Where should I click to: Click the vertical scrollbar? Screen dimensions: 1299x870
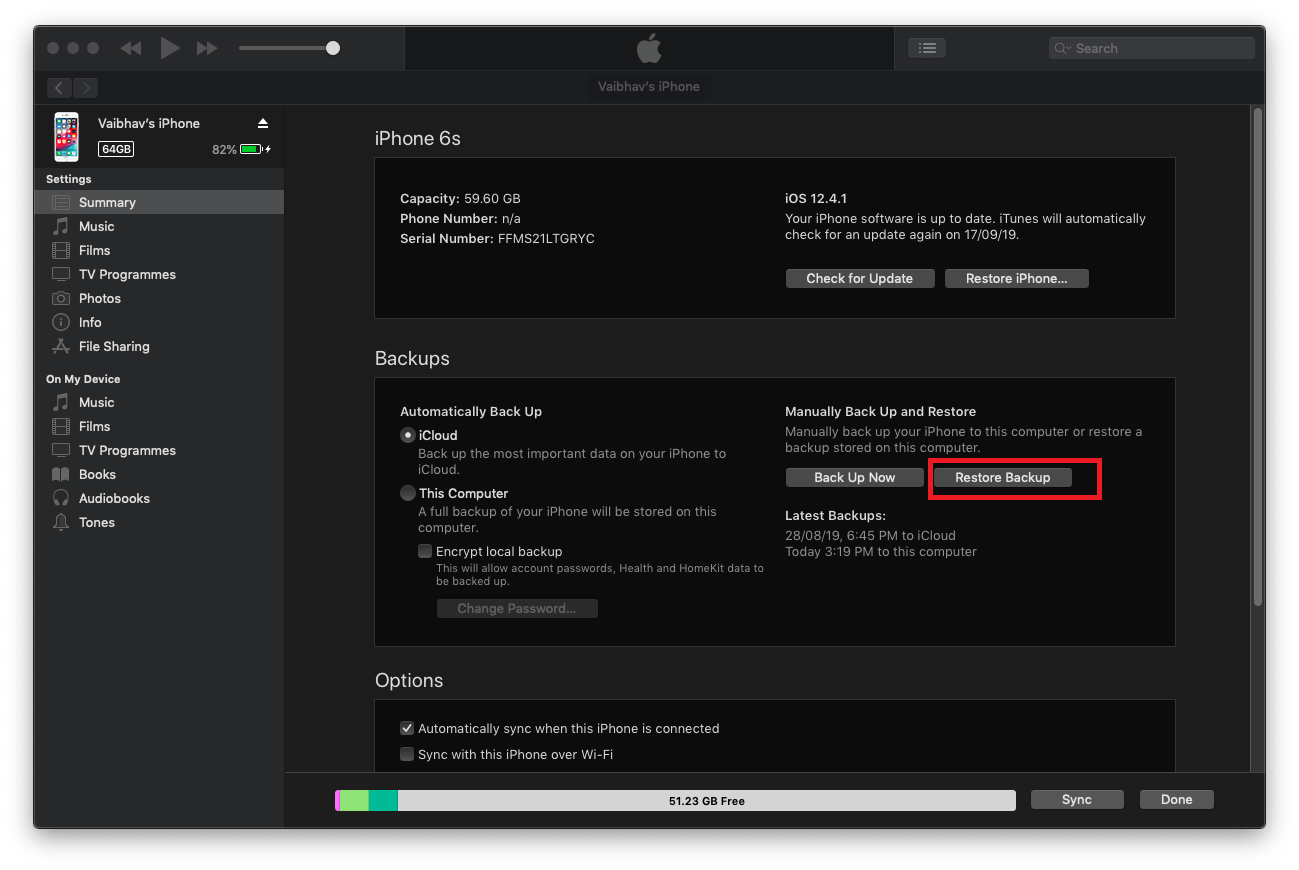pyautogui.click(x=1258, y=357)
